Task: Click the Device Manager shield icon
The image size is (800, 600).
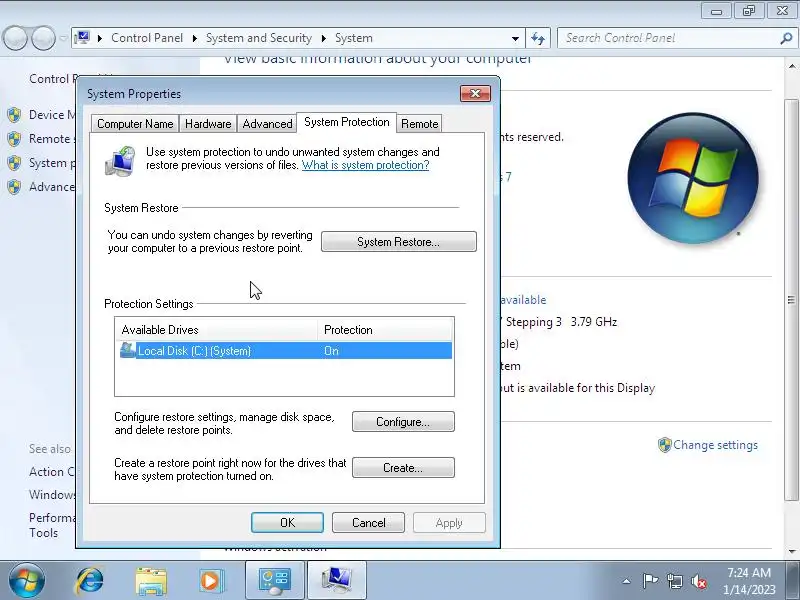Action: pyautogui.click(x=14, y=115)
